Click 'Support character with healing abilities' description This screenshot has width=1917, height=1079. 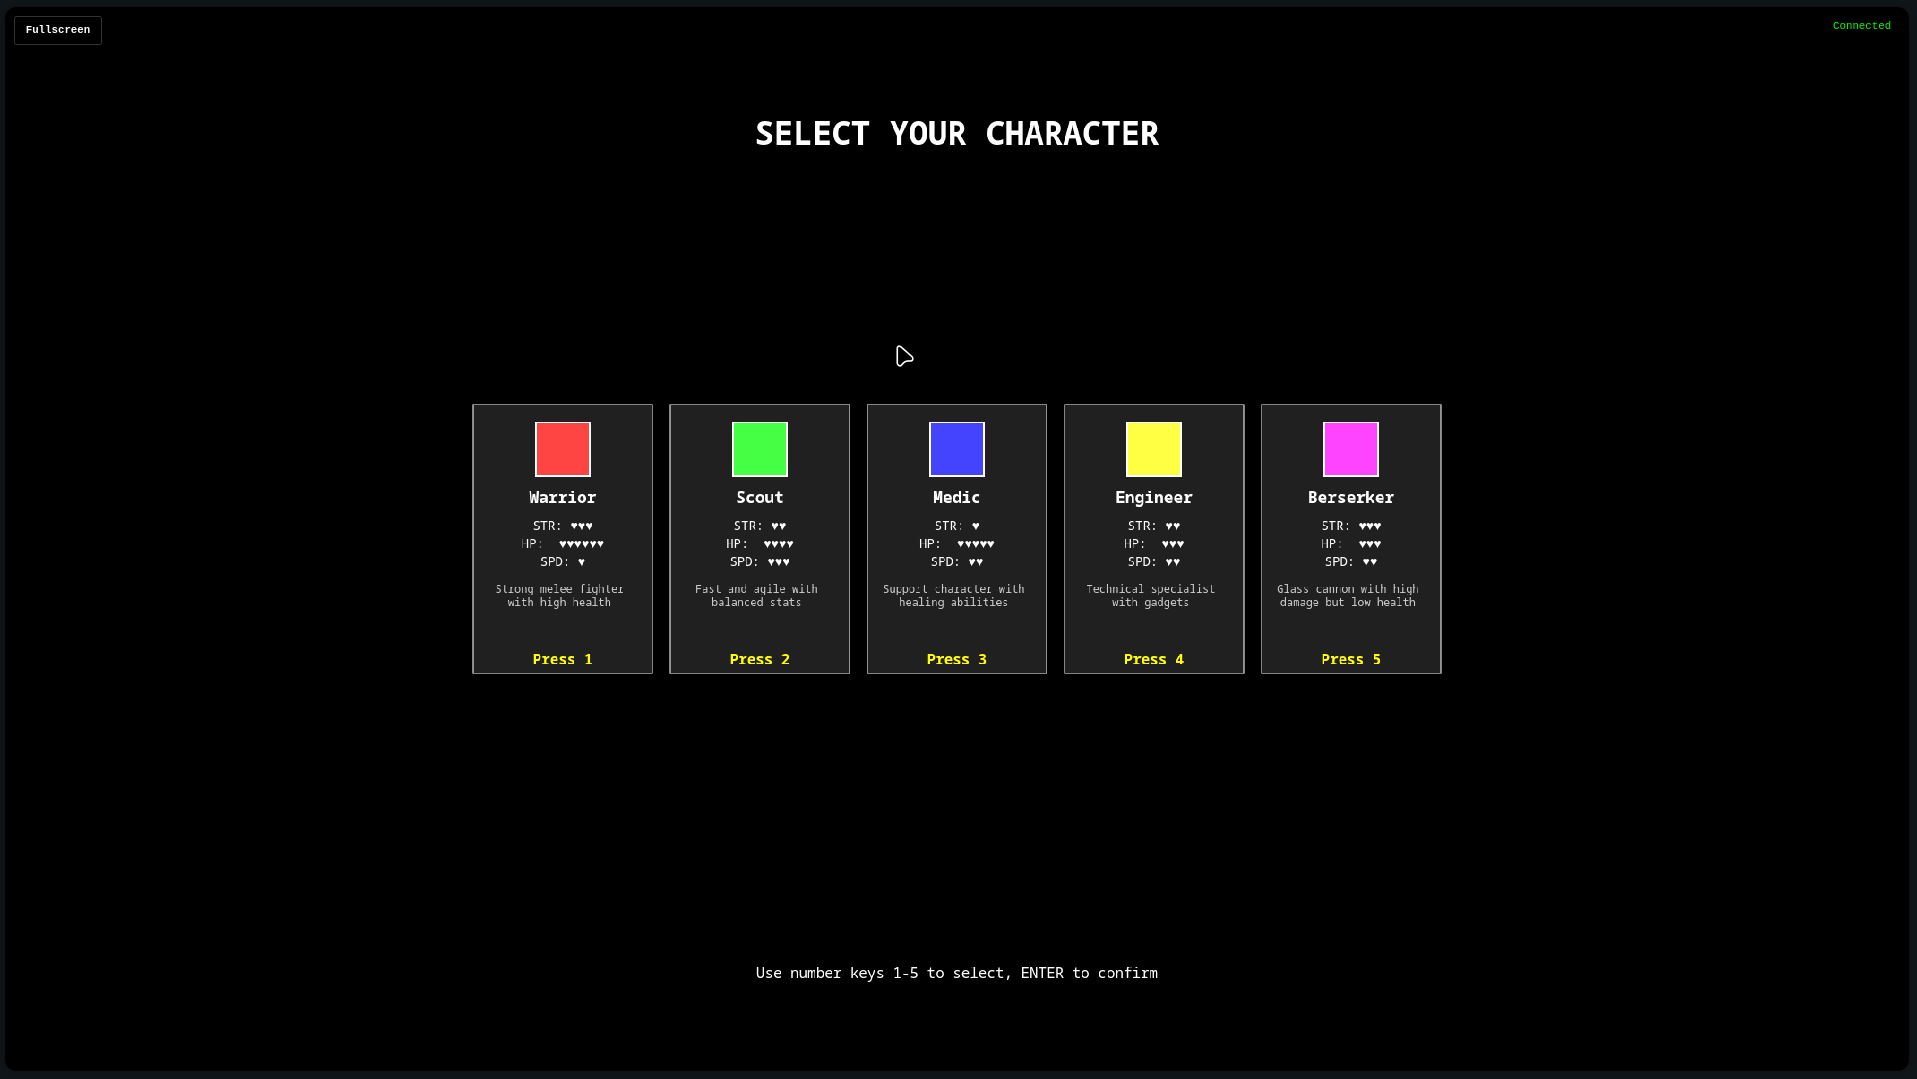954,596
